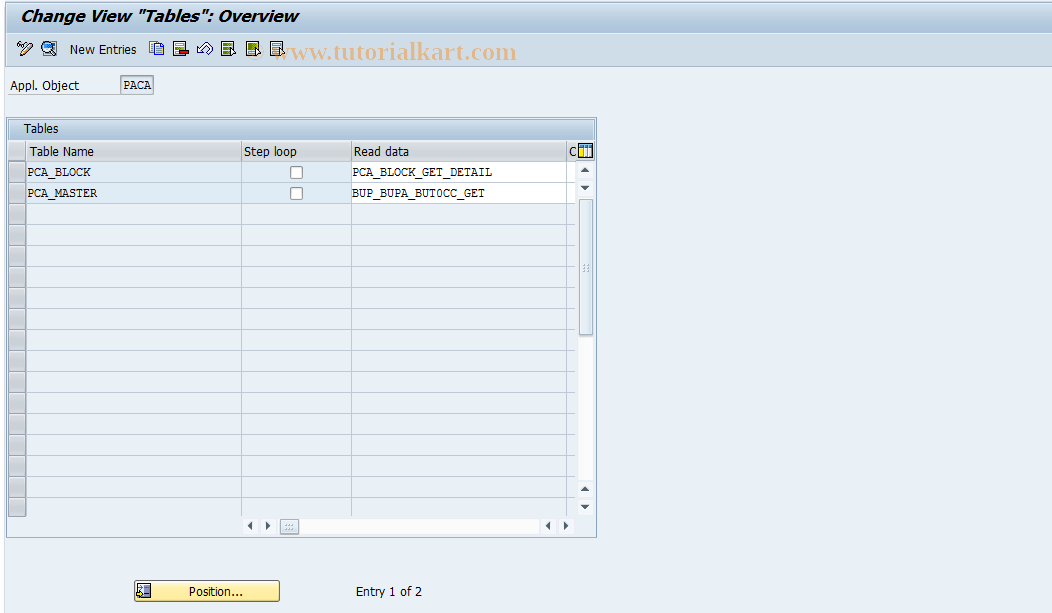Image resolution: width=1052 pixels, height=613 pixels.
Task: Click the Appl. Object PACA field
Action: (x=137, y=85)
